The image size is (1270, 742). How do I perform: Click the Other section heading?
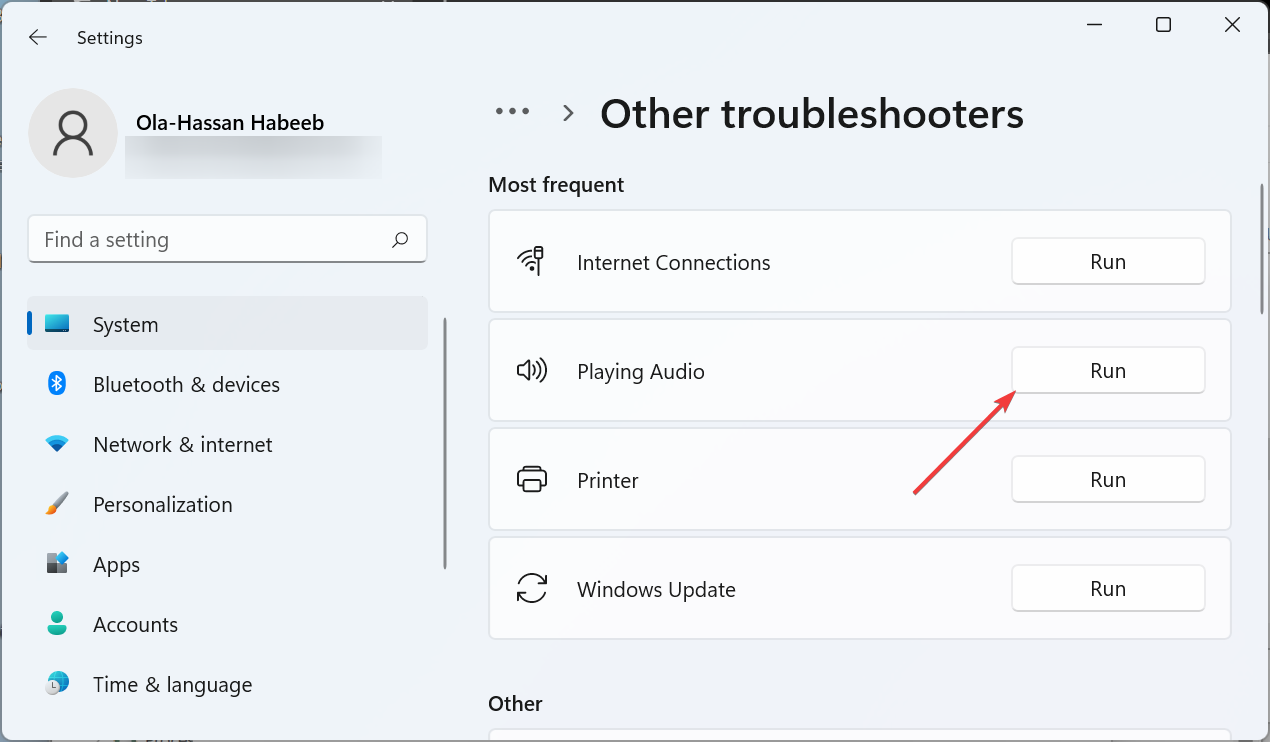click(515, 704)
